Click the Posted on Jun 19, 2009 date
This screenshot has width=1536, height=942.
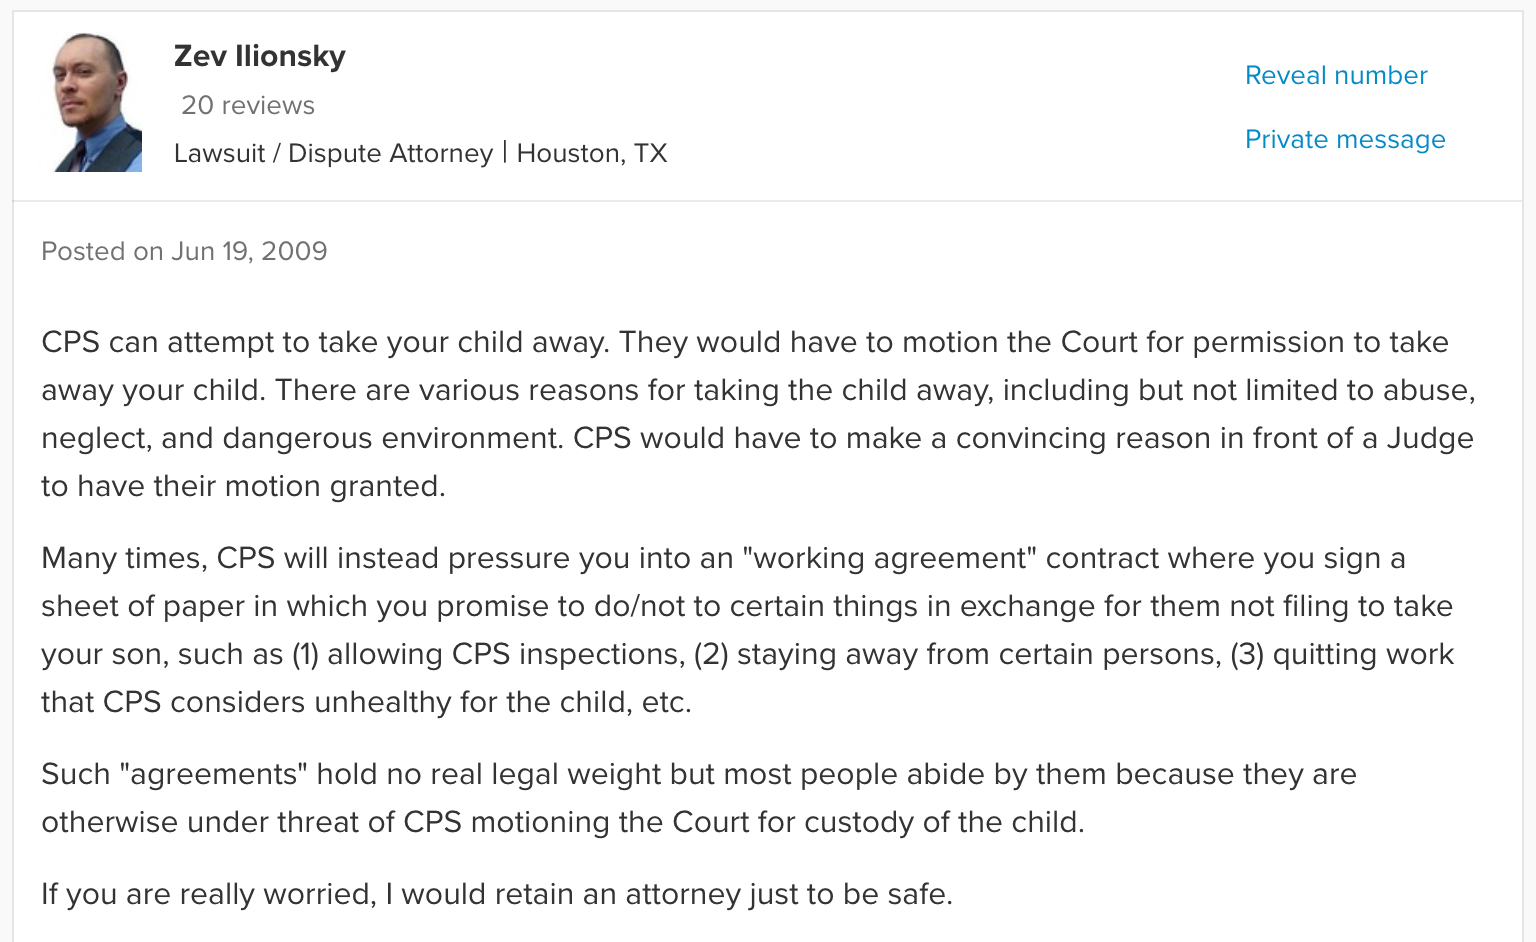[x=184, y=251]
